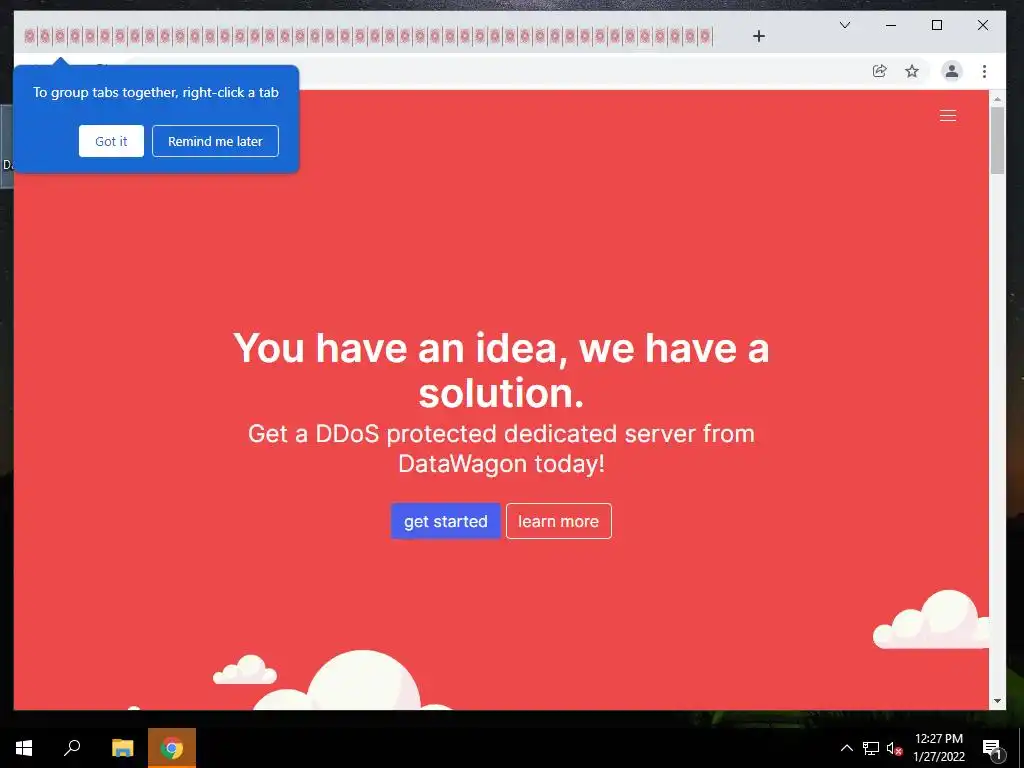The width and height of the screenshot is (1024, 768).
Task: Click the scrollbar down arrow
Action: (997, 701)
